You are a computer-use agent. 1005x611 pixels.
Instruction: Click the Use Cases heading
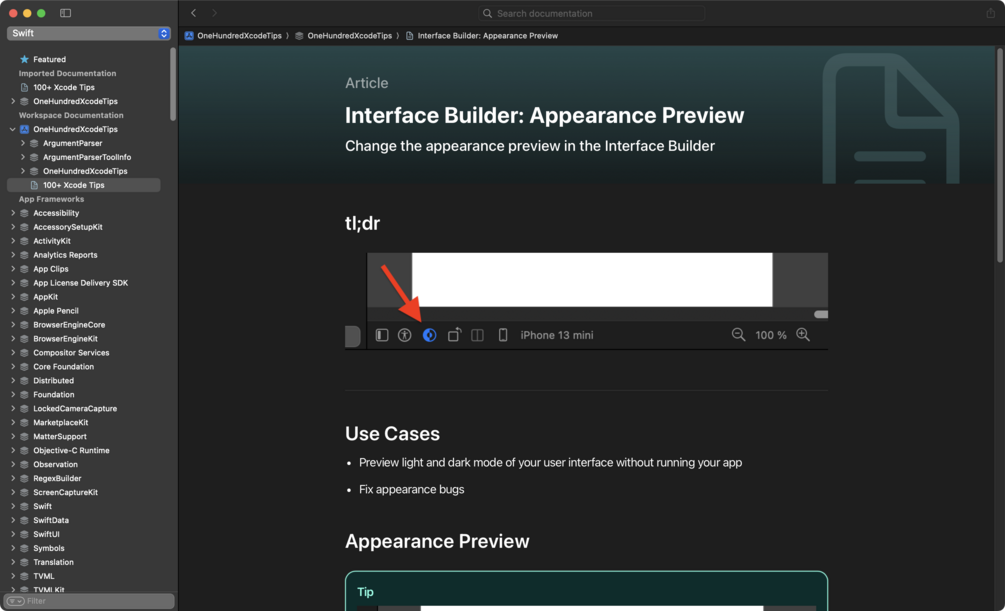point(392,434)
